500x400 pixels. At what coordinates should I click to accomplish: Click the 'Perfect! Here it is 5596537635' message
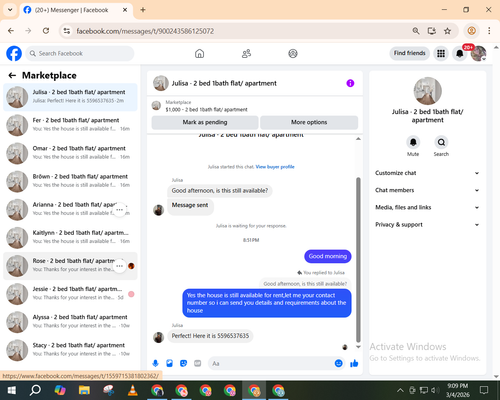210,336
